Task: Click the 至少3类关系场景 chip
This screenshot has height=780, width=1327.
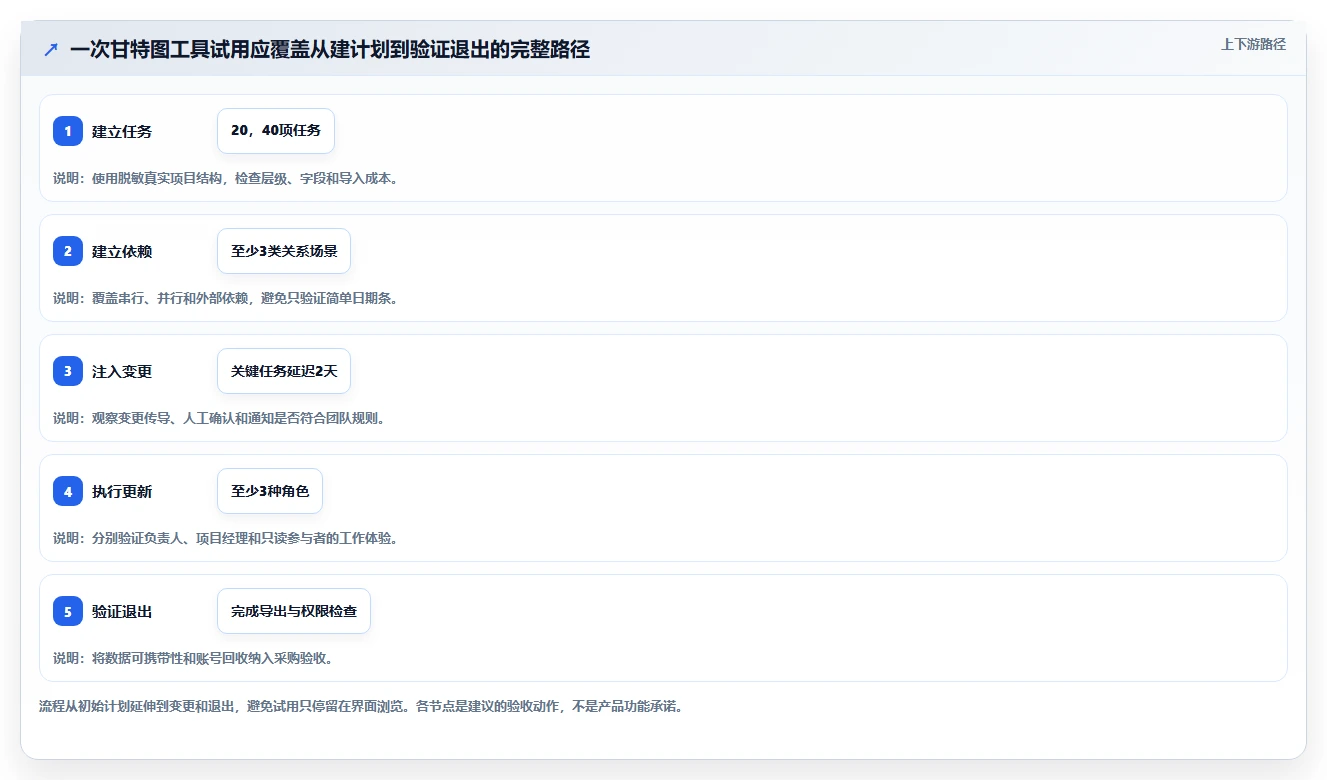Action: click(x=284, y=251)
